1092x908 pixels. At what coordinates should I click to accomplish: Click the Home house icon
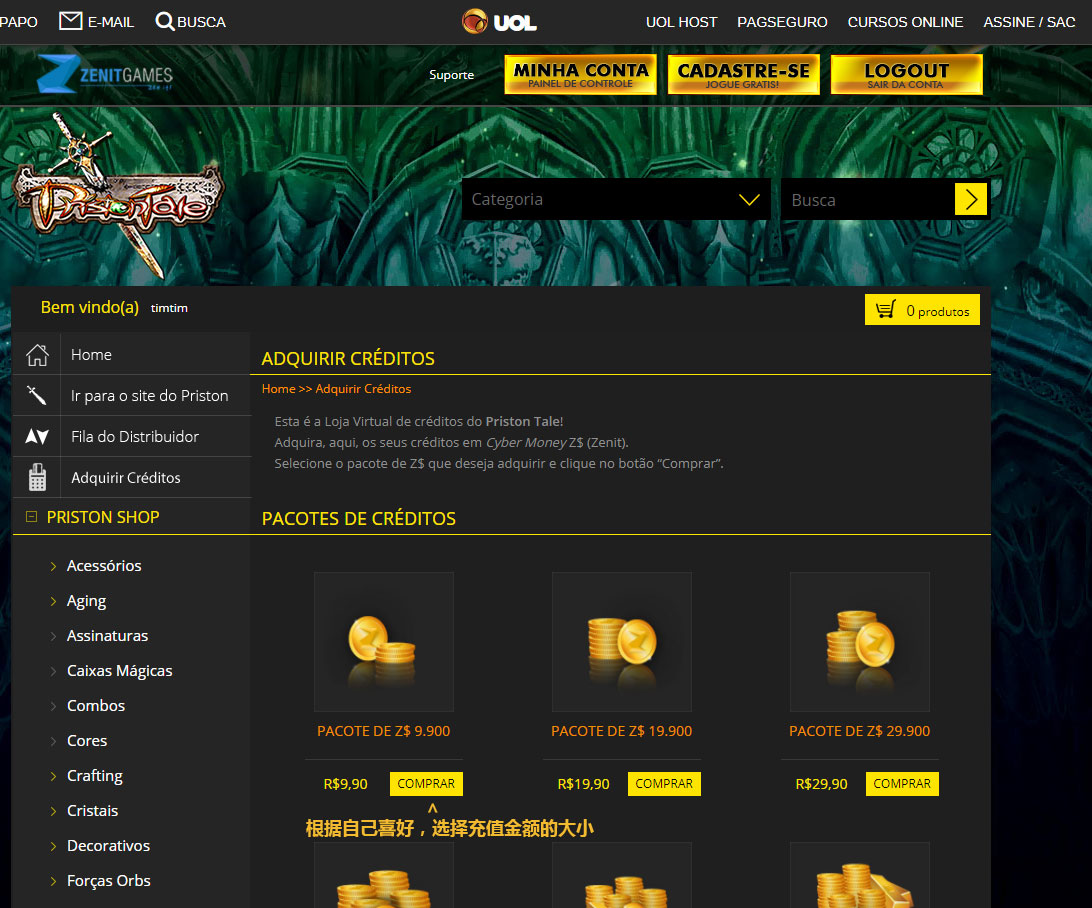(37, 354)
